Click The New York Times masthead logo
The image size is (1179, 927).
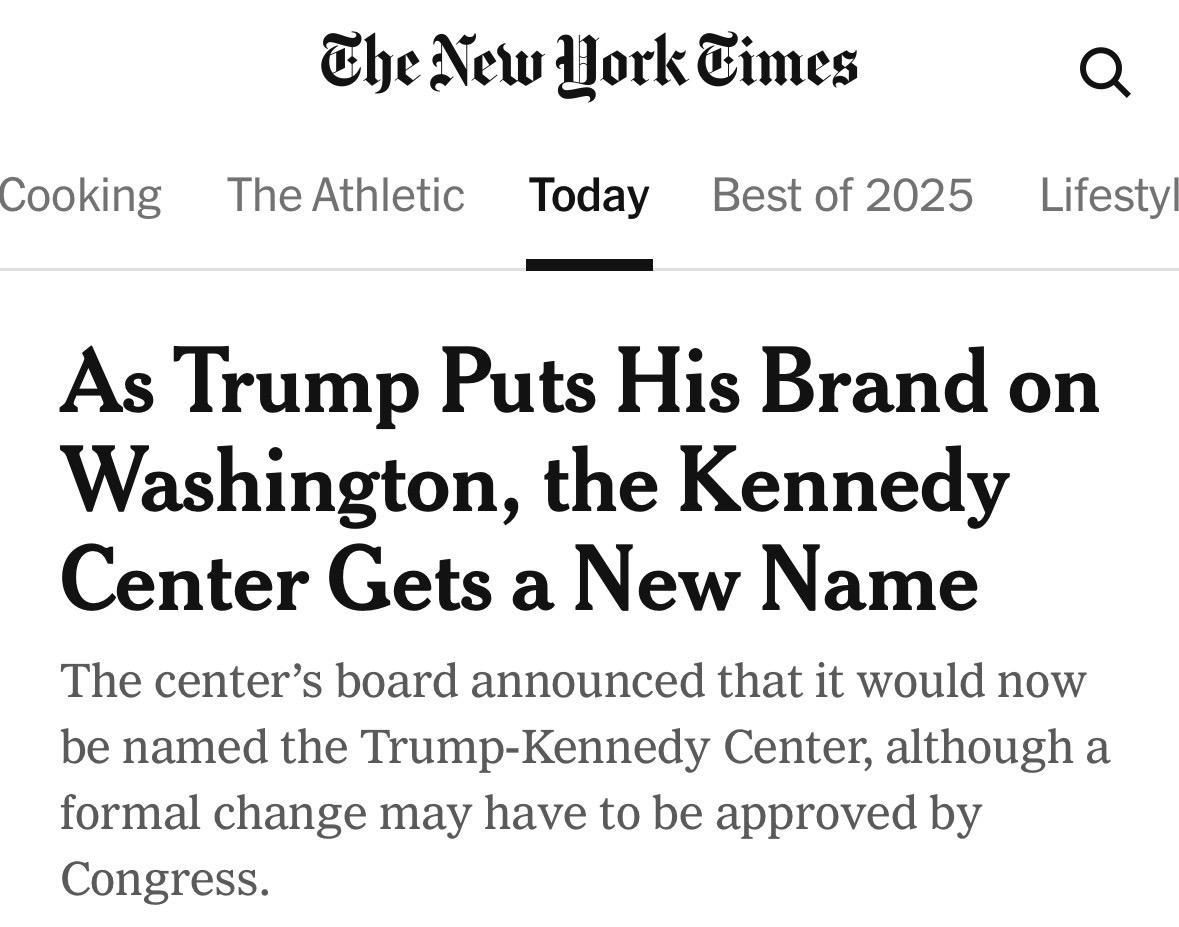(588, 62)
